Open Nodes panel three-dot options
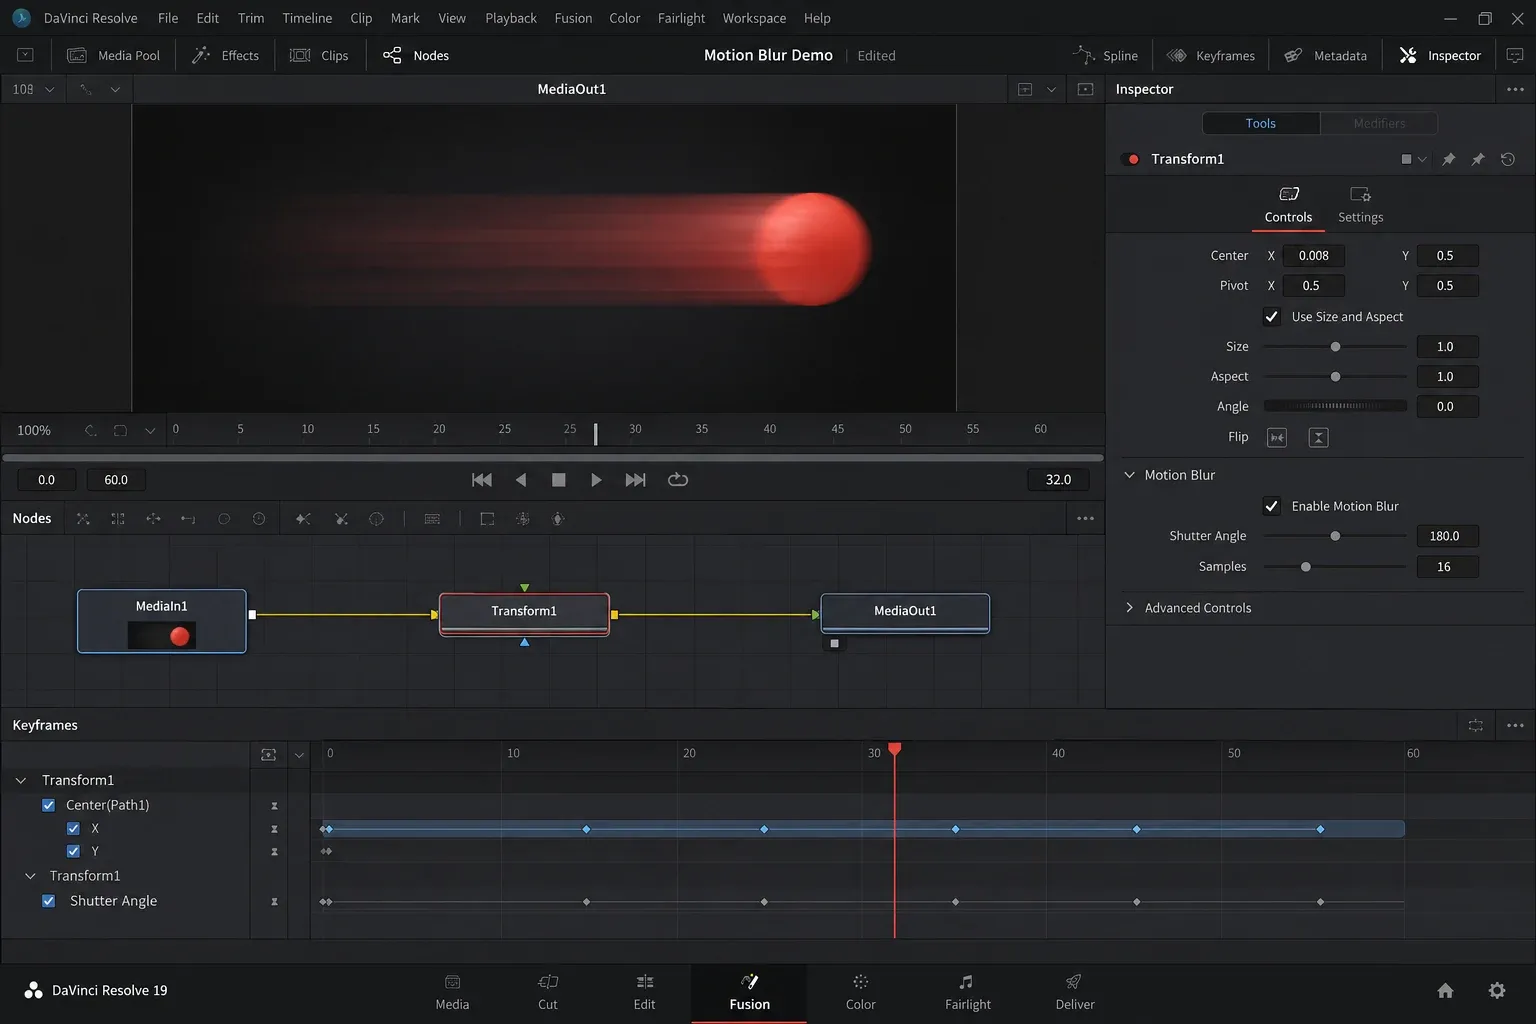 click(x=1085, y=518)
